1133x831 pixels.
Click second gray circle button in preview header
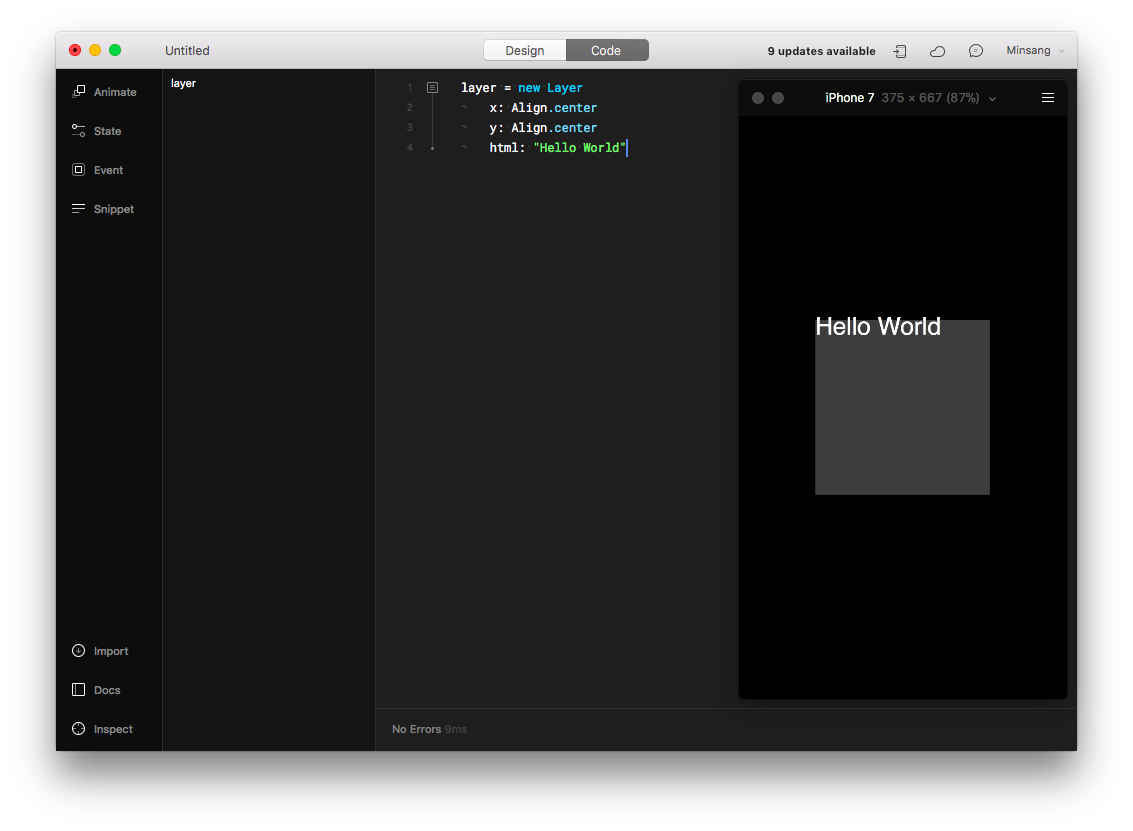[x=778, y=98]
